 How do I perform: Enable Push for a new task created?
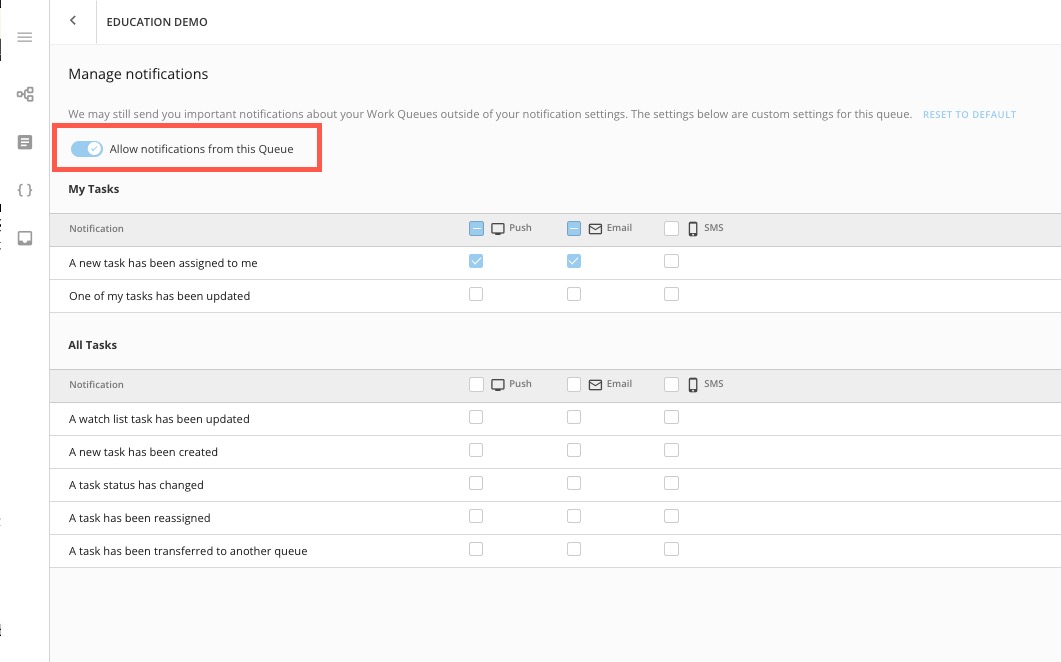point(476,451)
